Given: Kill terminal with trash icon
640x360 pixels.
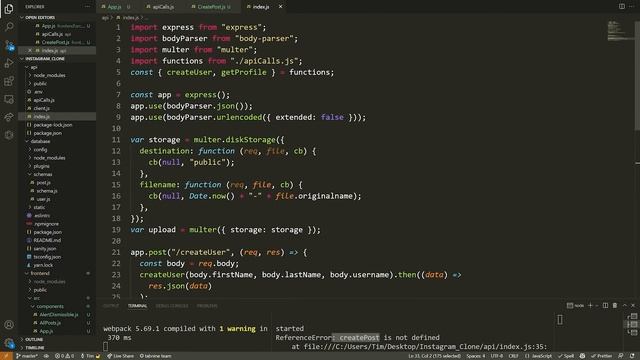Looking at the screenshot, I should coord(615,305).
